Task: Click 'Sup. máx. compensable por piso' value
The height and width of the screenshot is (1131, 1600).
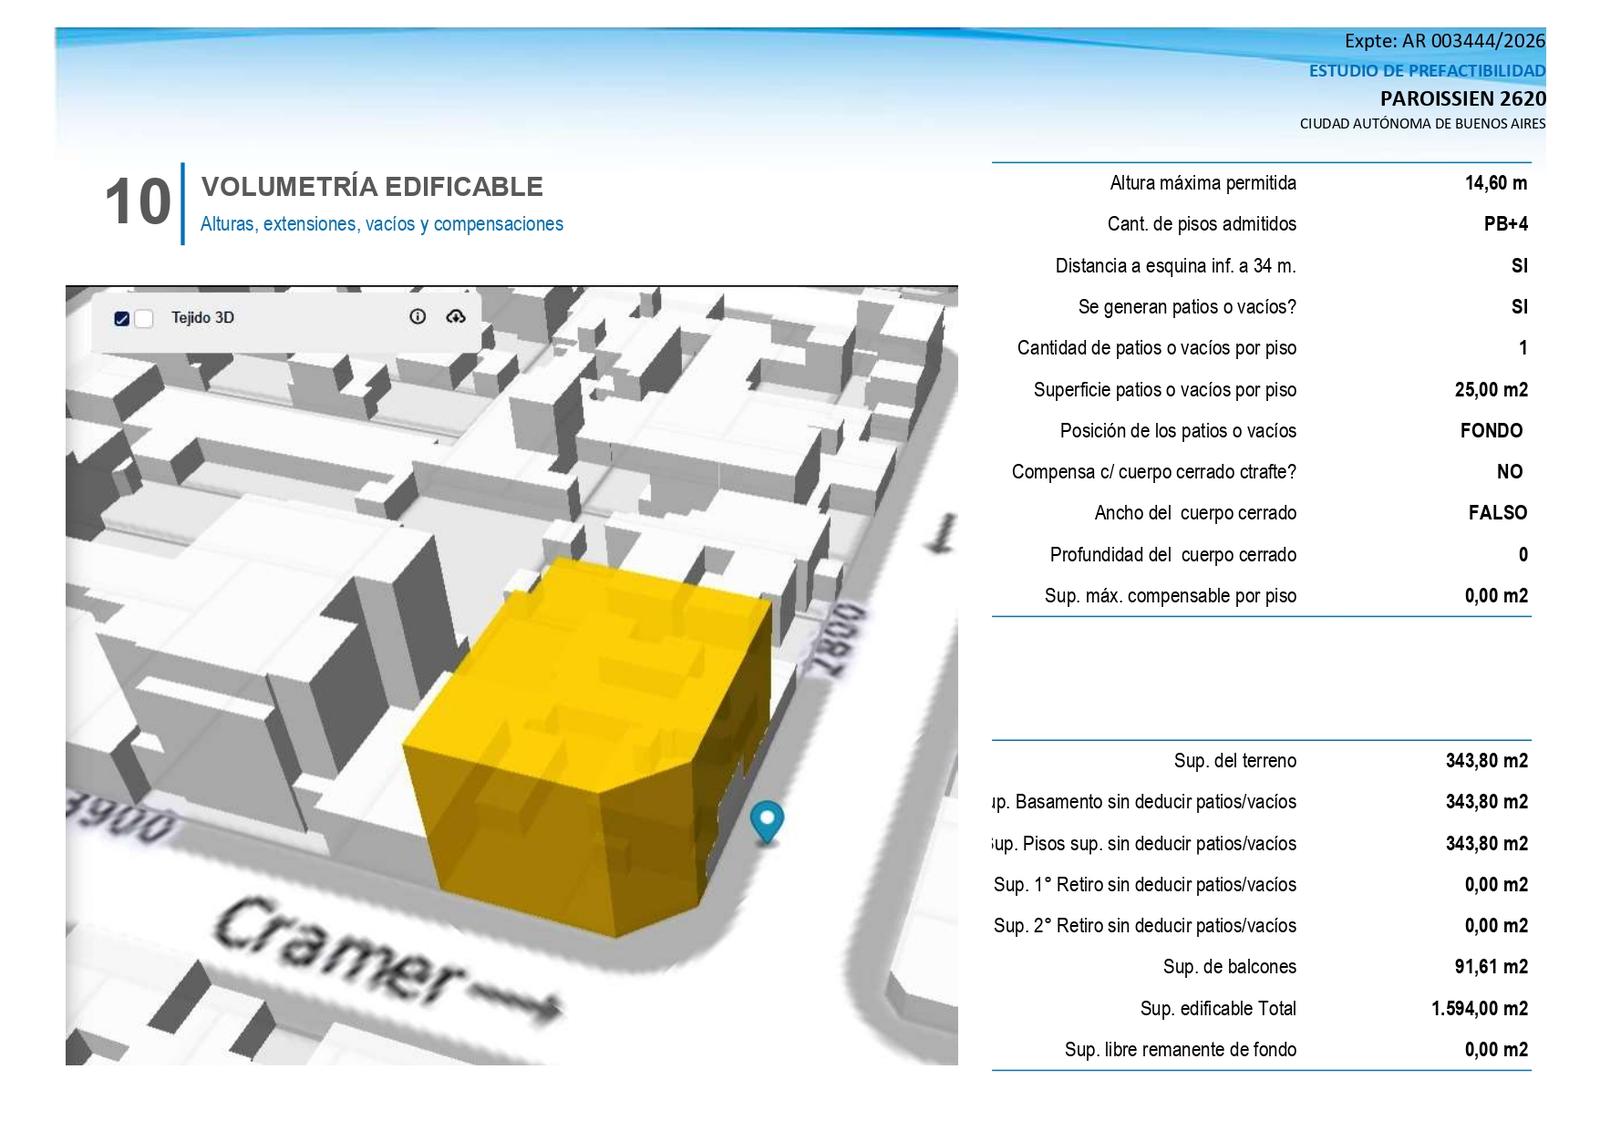Action: (x=1496, y=596)
